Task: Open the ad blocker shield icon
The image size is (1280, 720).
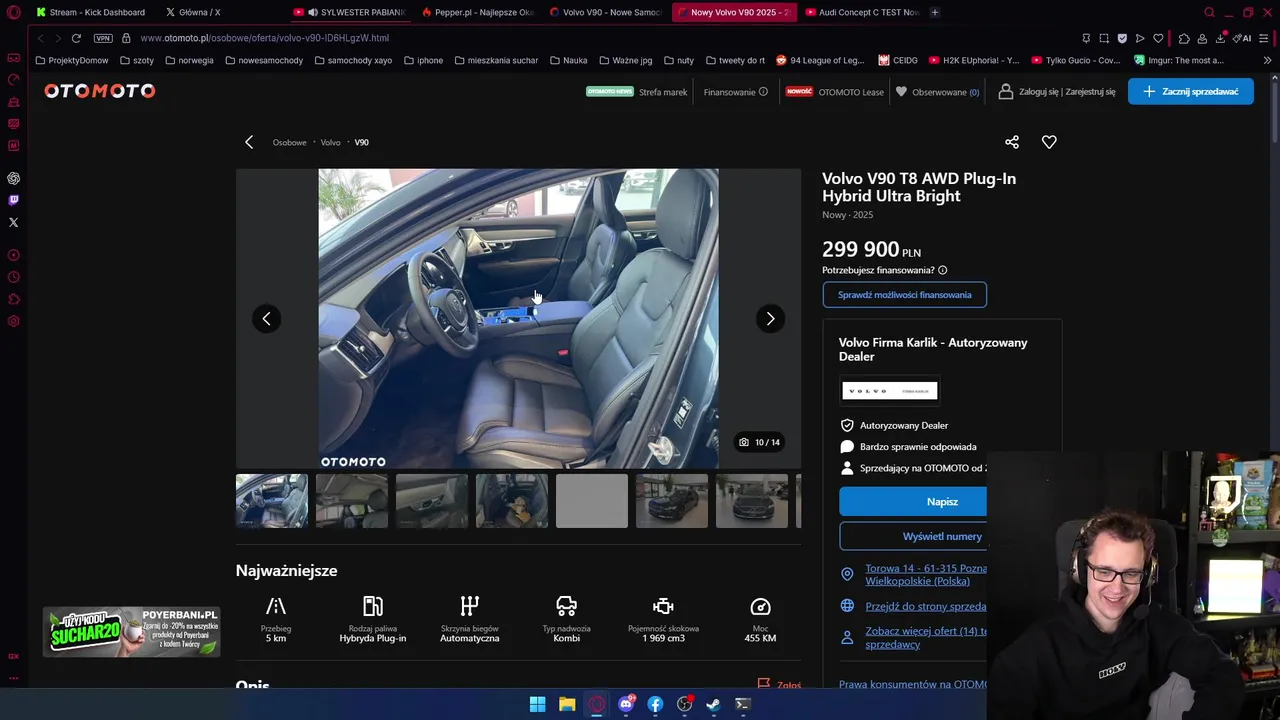Action: coord(1122,38)
